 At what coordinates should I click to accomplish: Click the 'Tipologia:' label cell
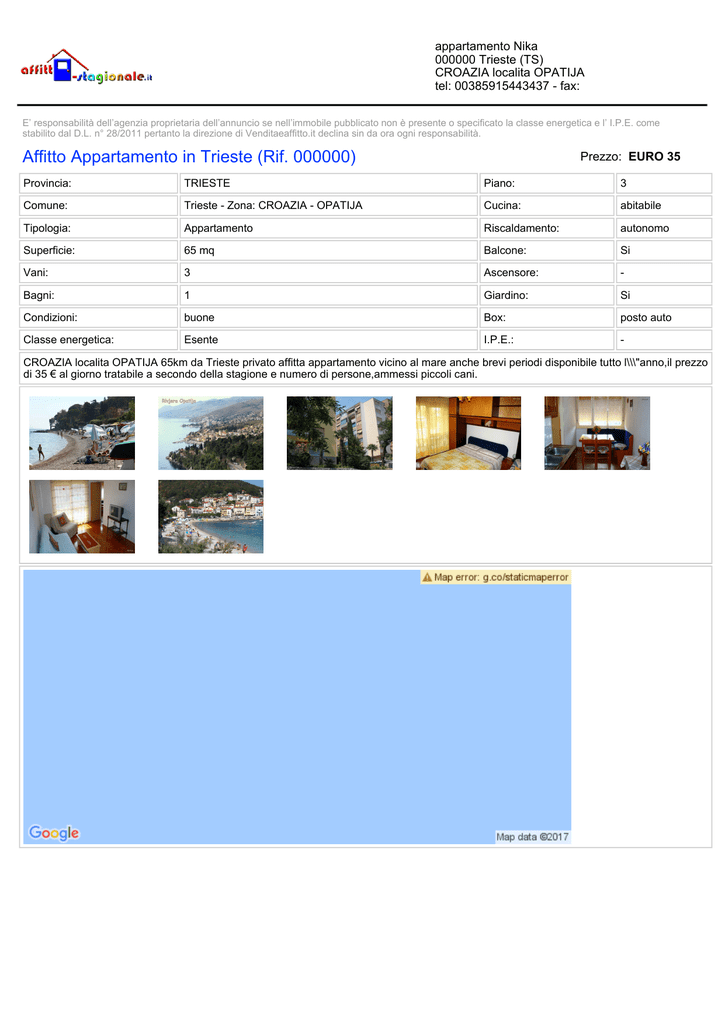[x=99, y=228]
